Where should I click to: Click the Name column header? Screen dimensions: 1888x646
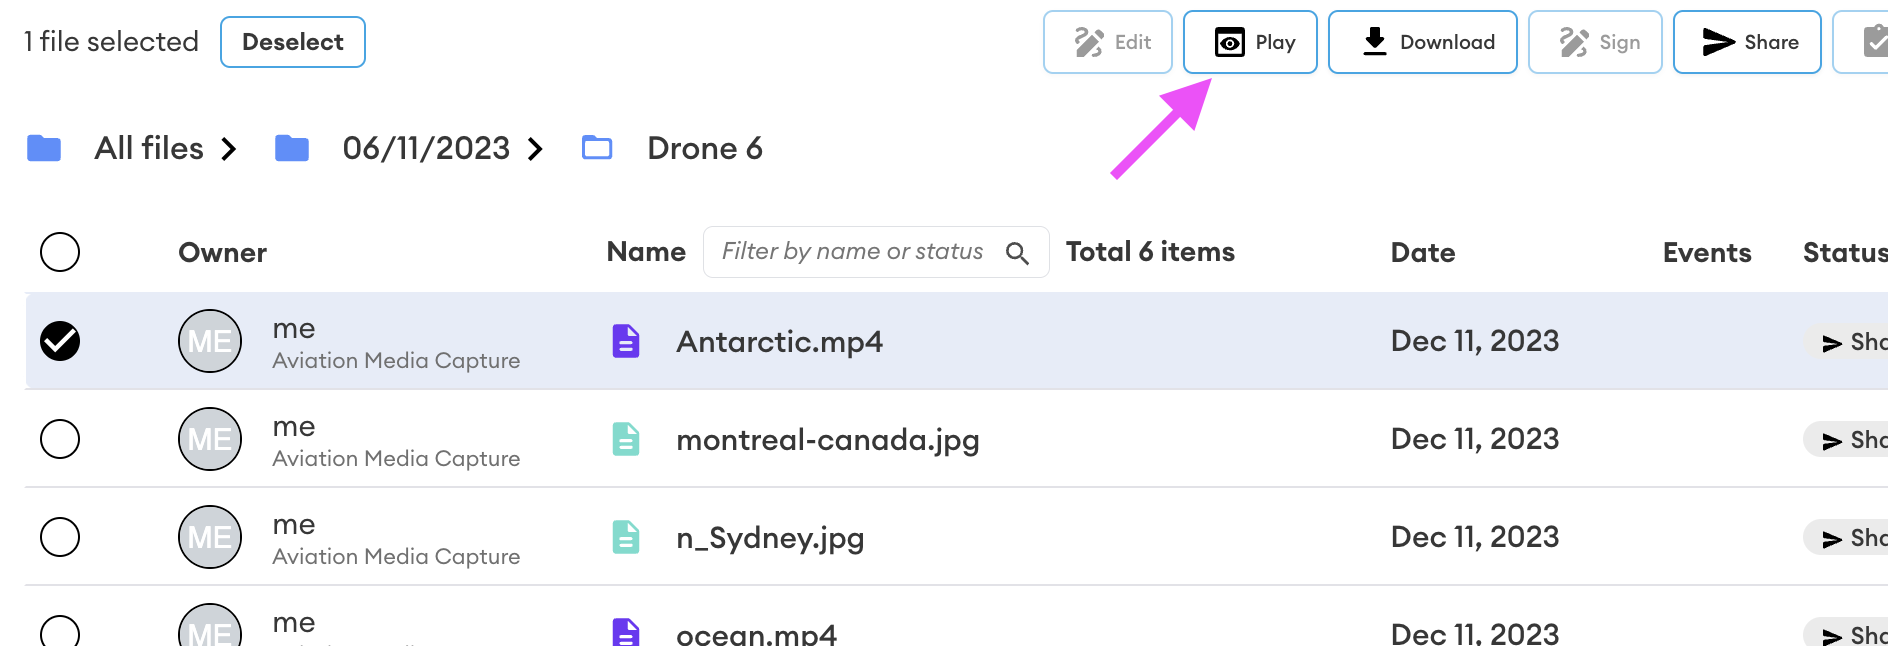[646, 252]
